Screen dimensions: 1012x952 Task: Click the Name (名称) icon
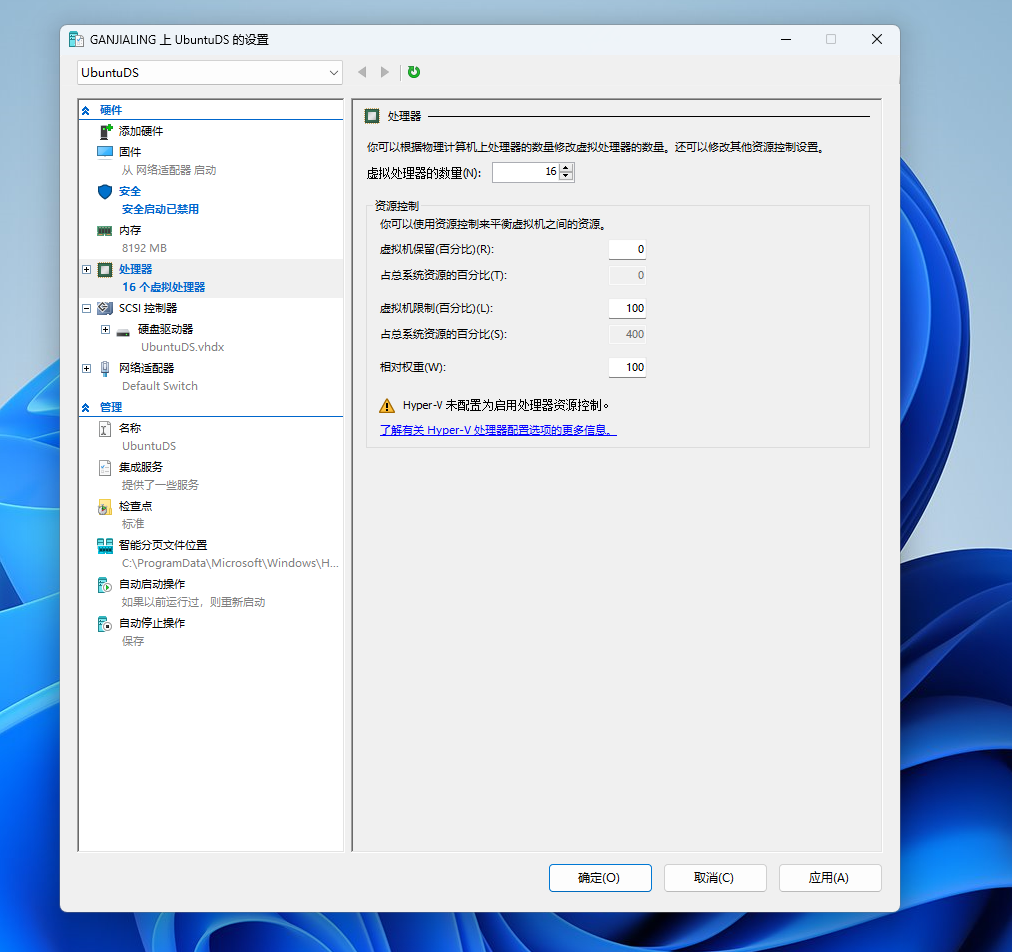[105, 429]
